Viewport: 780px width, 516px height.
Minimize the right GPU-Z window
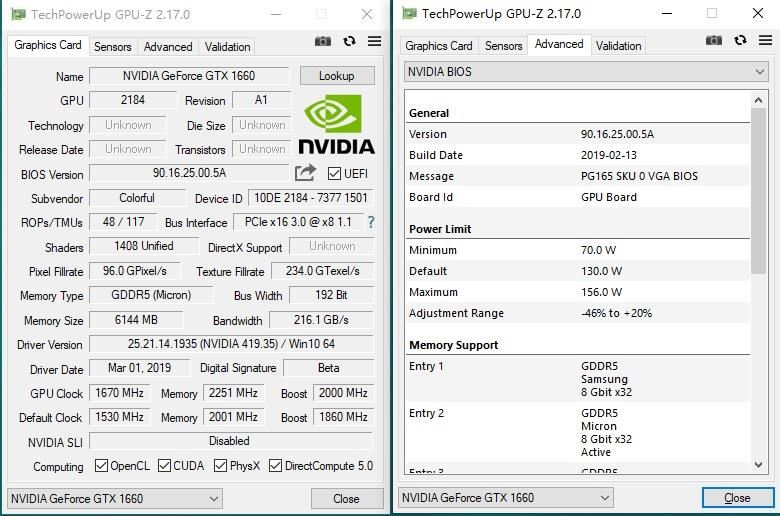point(667,13)
